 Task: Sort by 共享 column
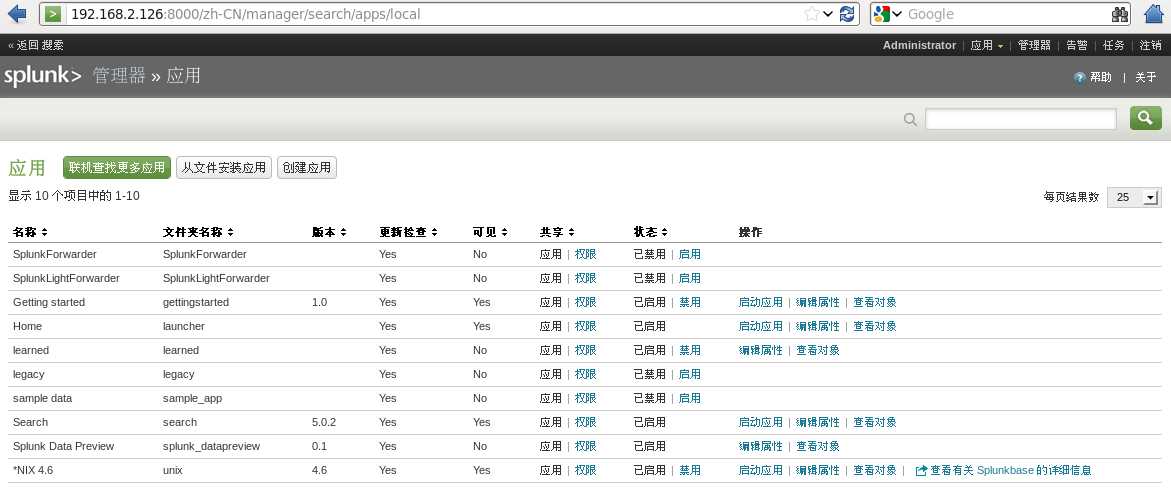tap(557, 232)
